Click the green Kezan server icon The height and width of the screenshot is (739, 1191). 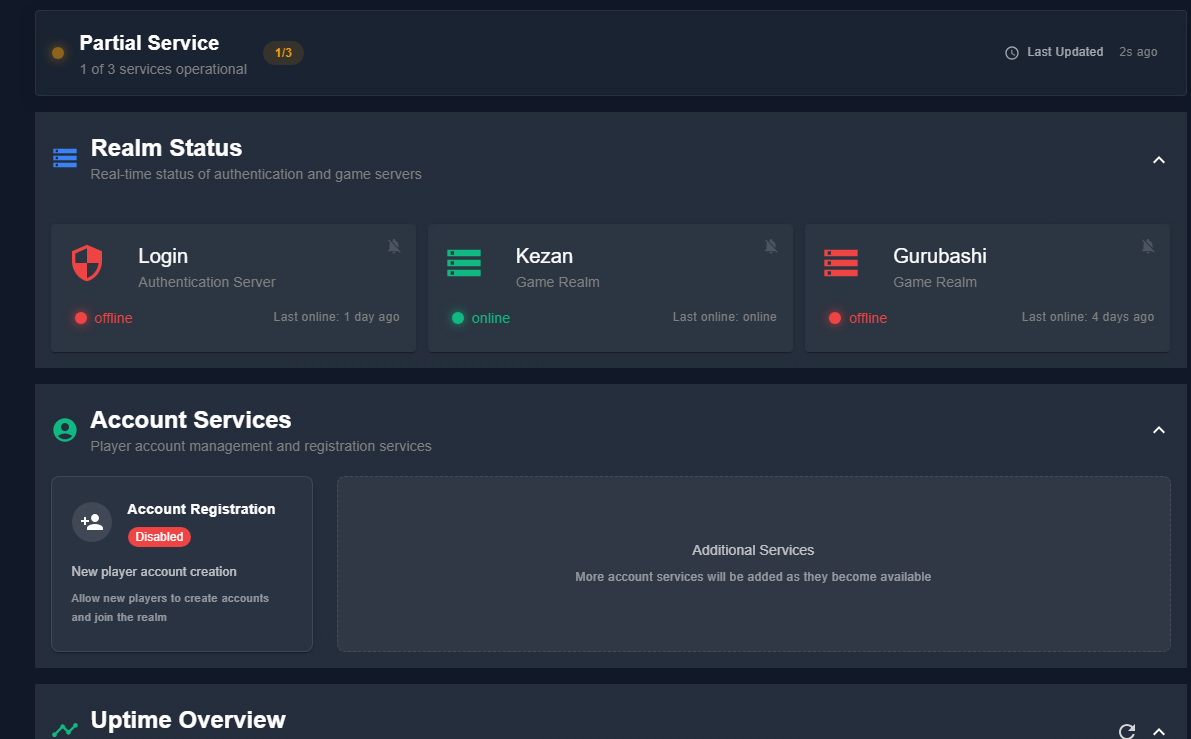point(464,263)
